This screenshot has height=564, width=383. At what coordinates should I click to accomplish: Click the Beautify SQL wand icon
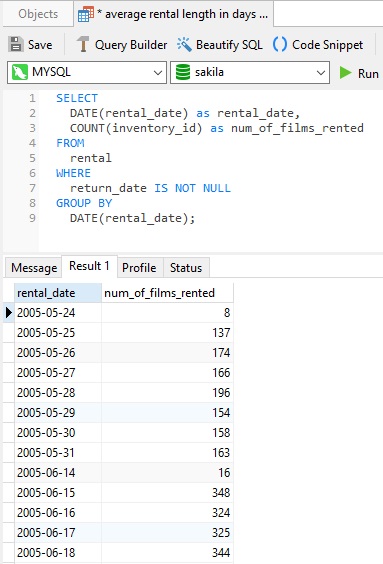pos(184,45)
